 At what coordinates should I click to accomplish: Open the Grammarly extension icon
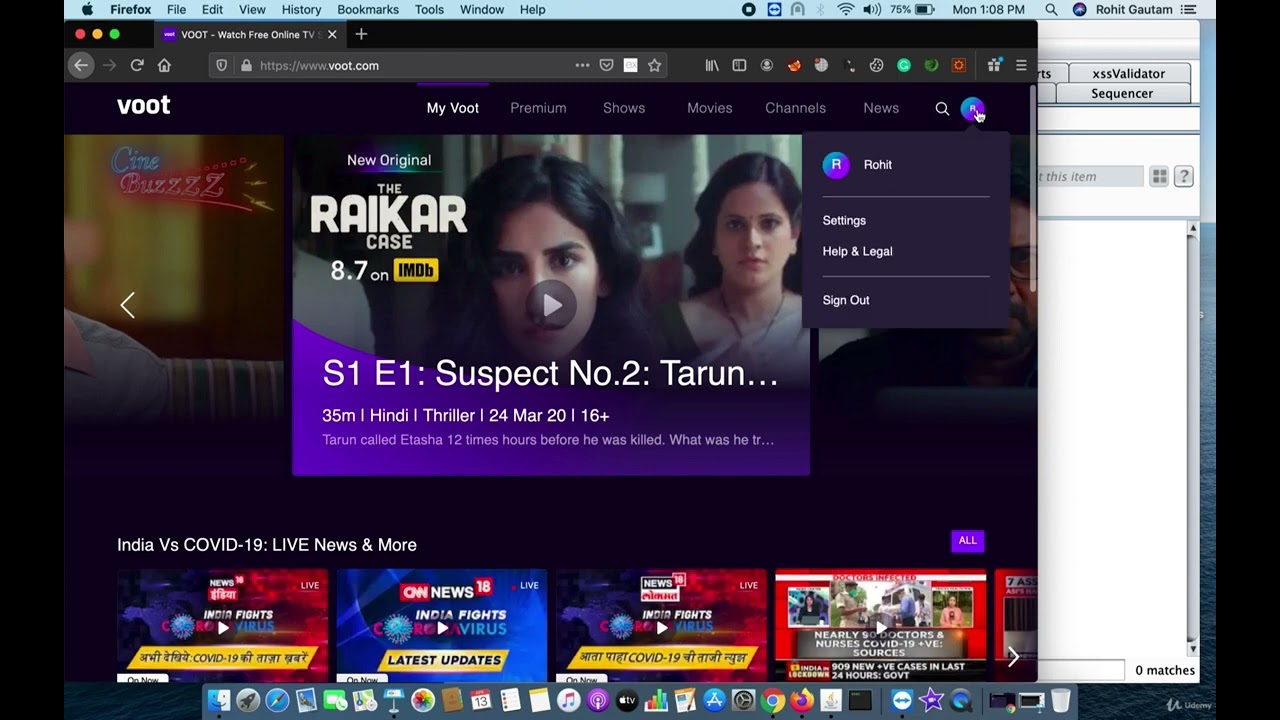point(904,65)
